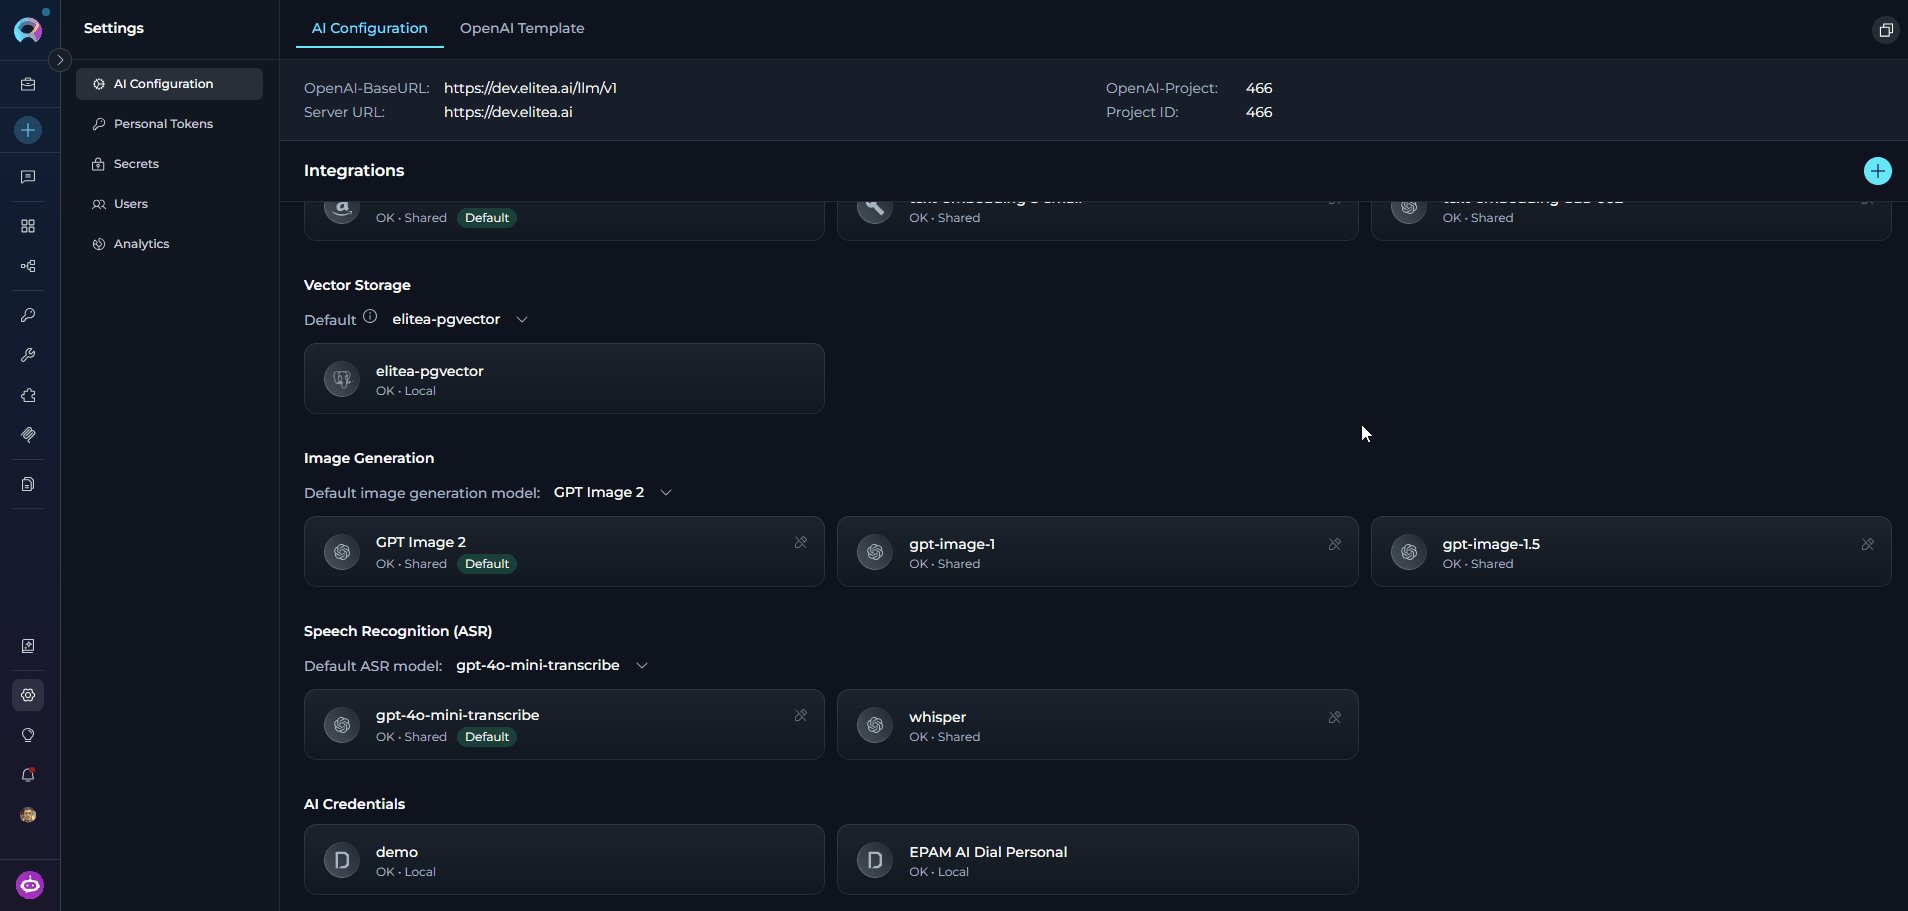Click the key icon in the left navigation rail
This screenshot has height=911, width=1908.
pyautogui.click(x=28, y=315)
